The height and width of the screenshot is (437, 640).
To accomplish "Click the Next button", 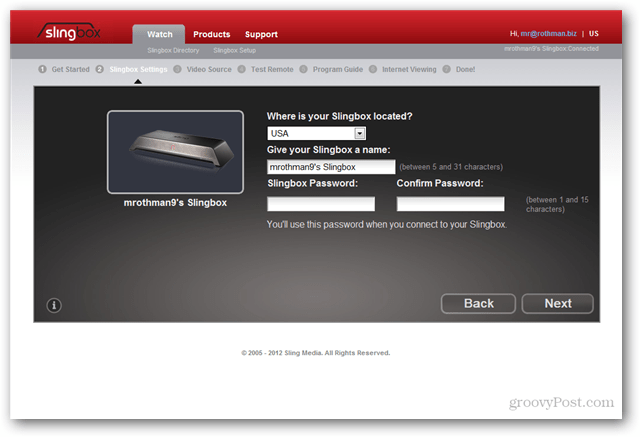I will [x=558, y=304].
